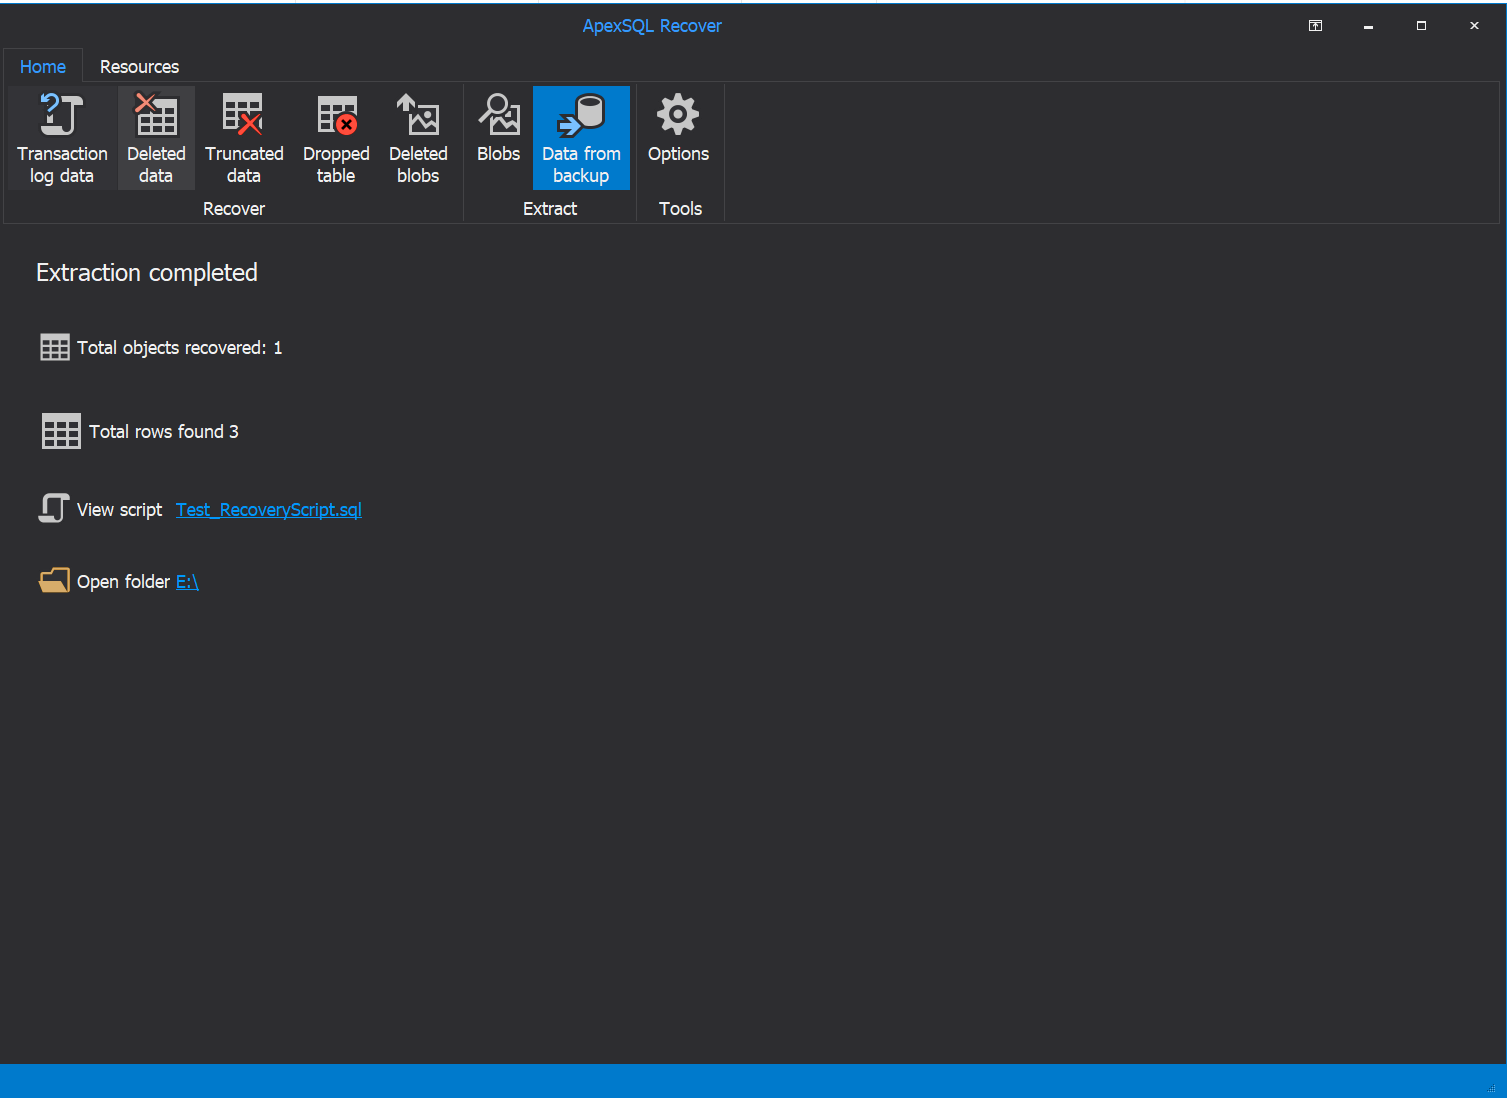
Task: Click the Total rows found grid icon
Action: coord(60,431)
